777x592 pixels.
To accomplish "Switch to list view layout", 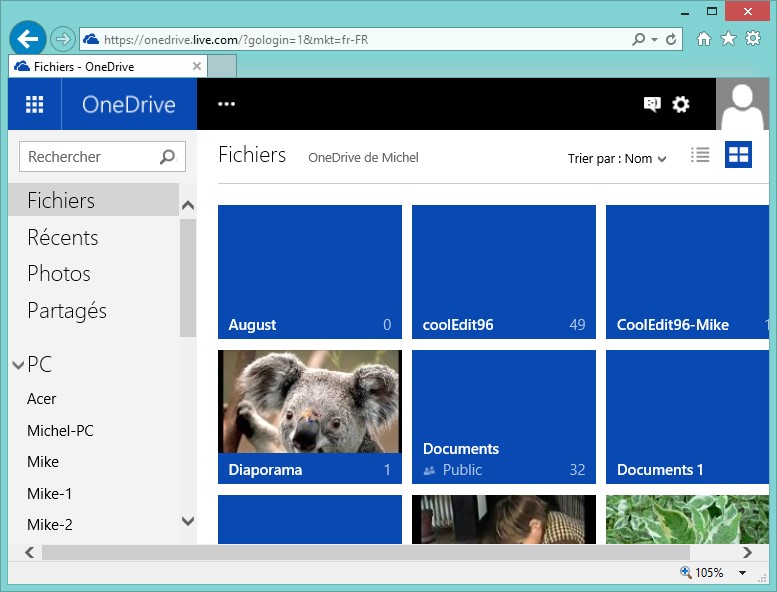I will [700, 155].
